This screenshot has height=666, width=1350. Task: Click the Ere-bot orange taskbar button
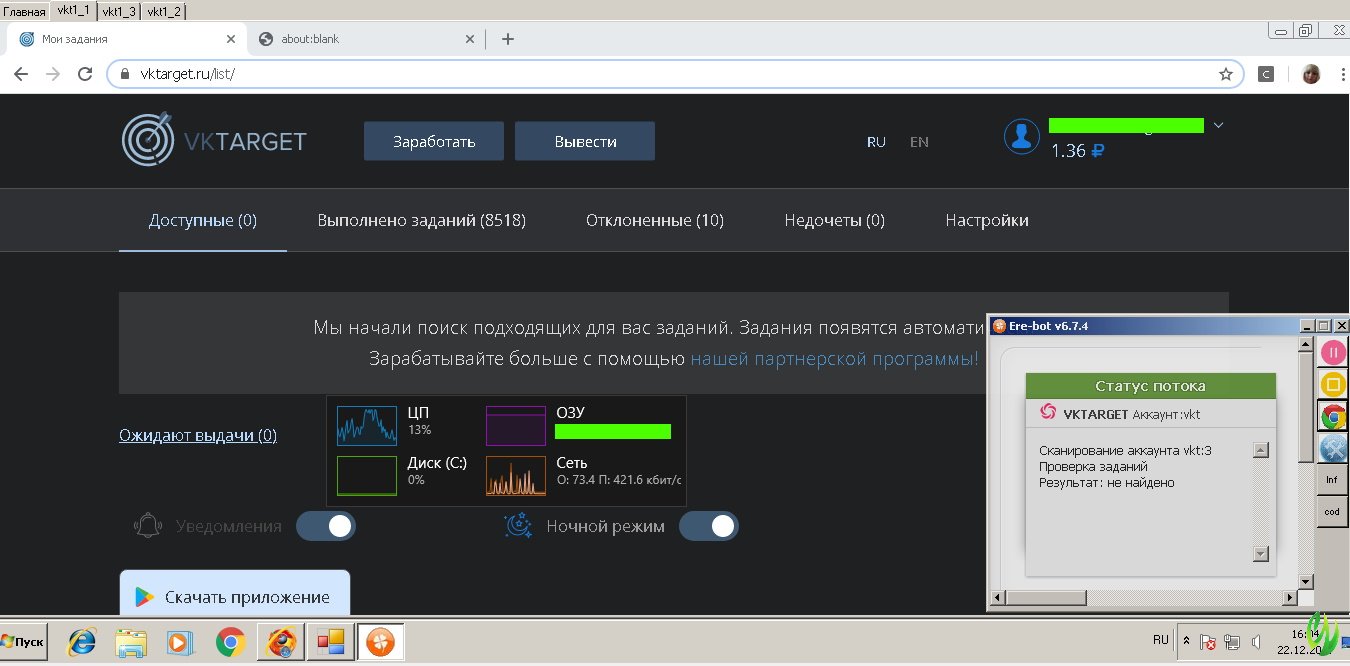381,641
